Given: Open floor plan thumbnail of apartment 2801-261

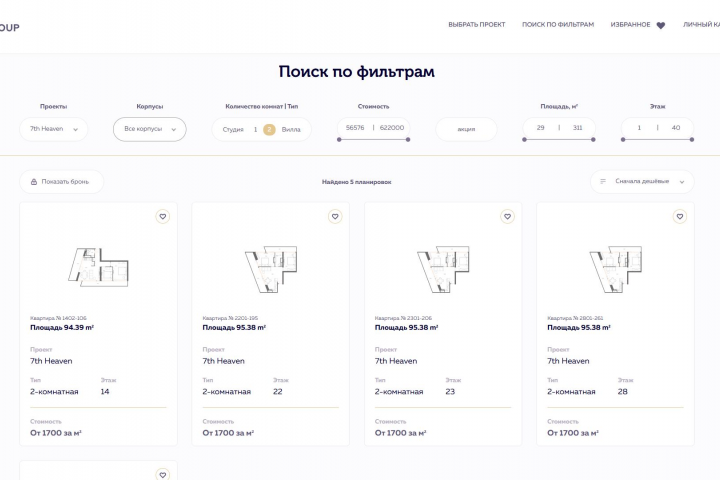Looking at the screenshot, I should click(615, 269).
